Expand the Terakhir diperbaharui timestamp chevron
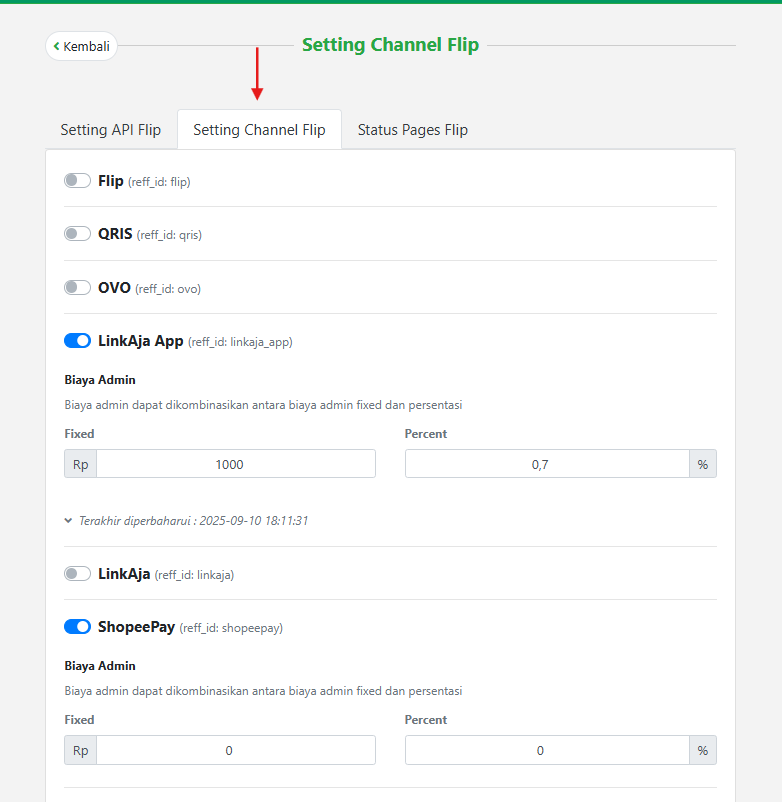This screenshot has width=782, height=802. (x=68, y=521)
